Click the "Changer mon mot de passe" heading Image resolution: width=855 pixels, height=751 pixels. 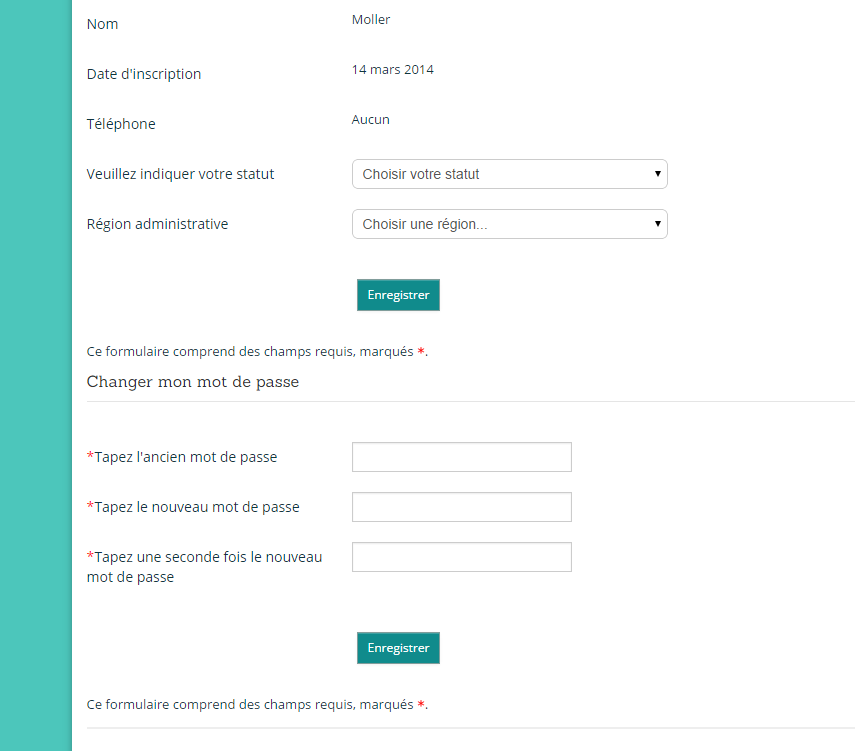pos(193,382)
